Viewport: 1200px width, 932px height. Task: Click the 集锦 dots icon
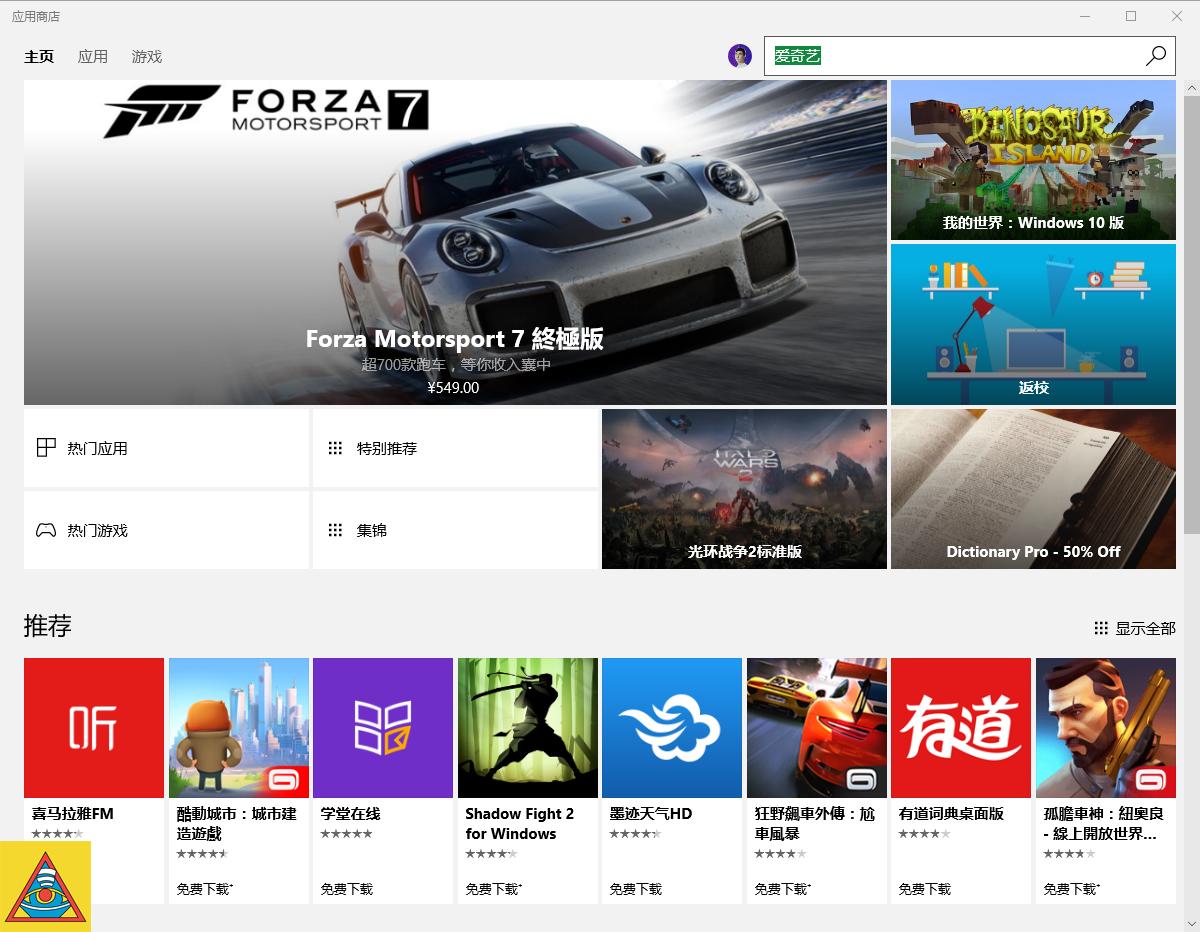[335, 530]
